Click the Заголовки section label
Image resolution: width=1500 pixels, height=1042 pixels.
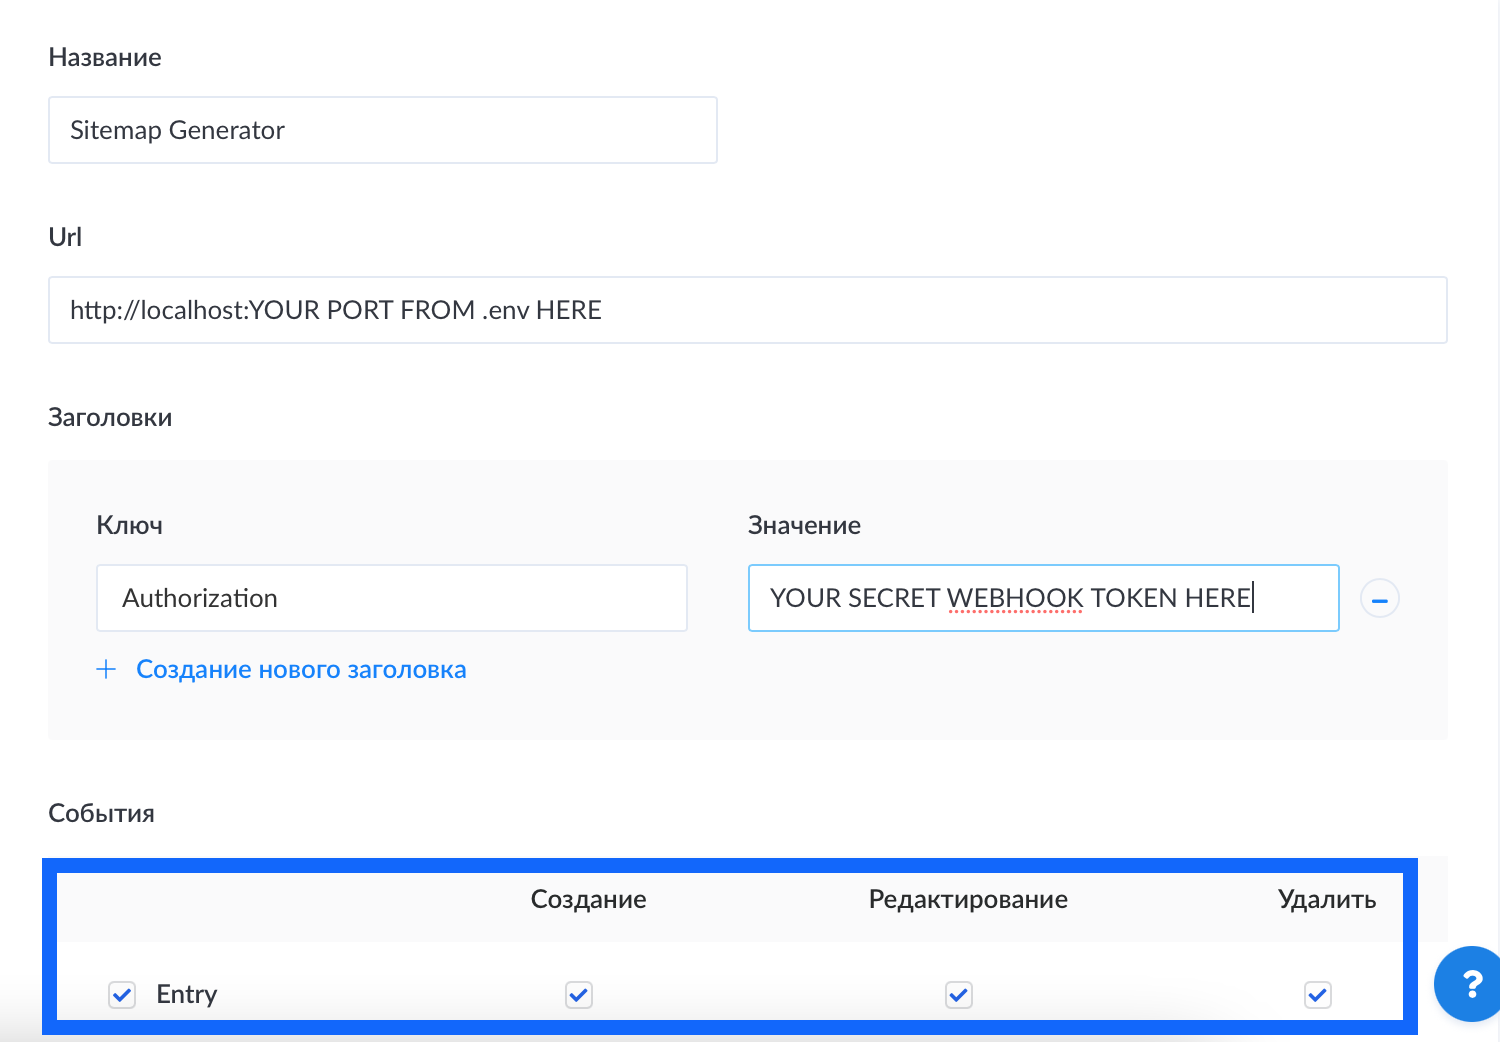(x=110, y=417)
